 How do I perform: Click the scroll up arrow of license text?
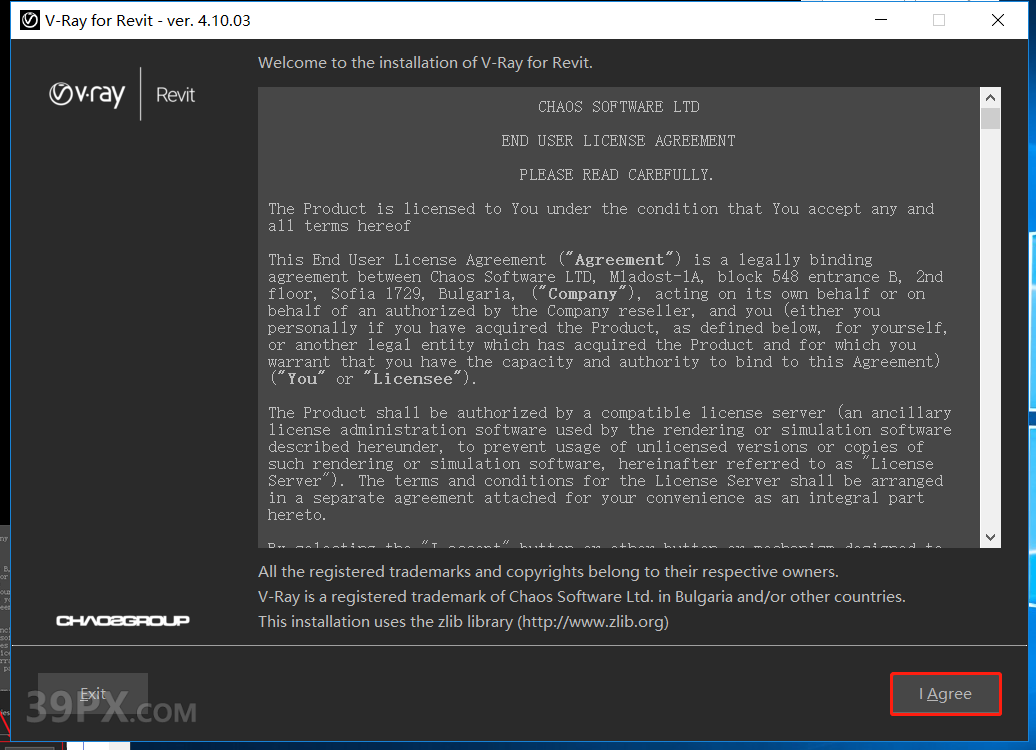990,98
